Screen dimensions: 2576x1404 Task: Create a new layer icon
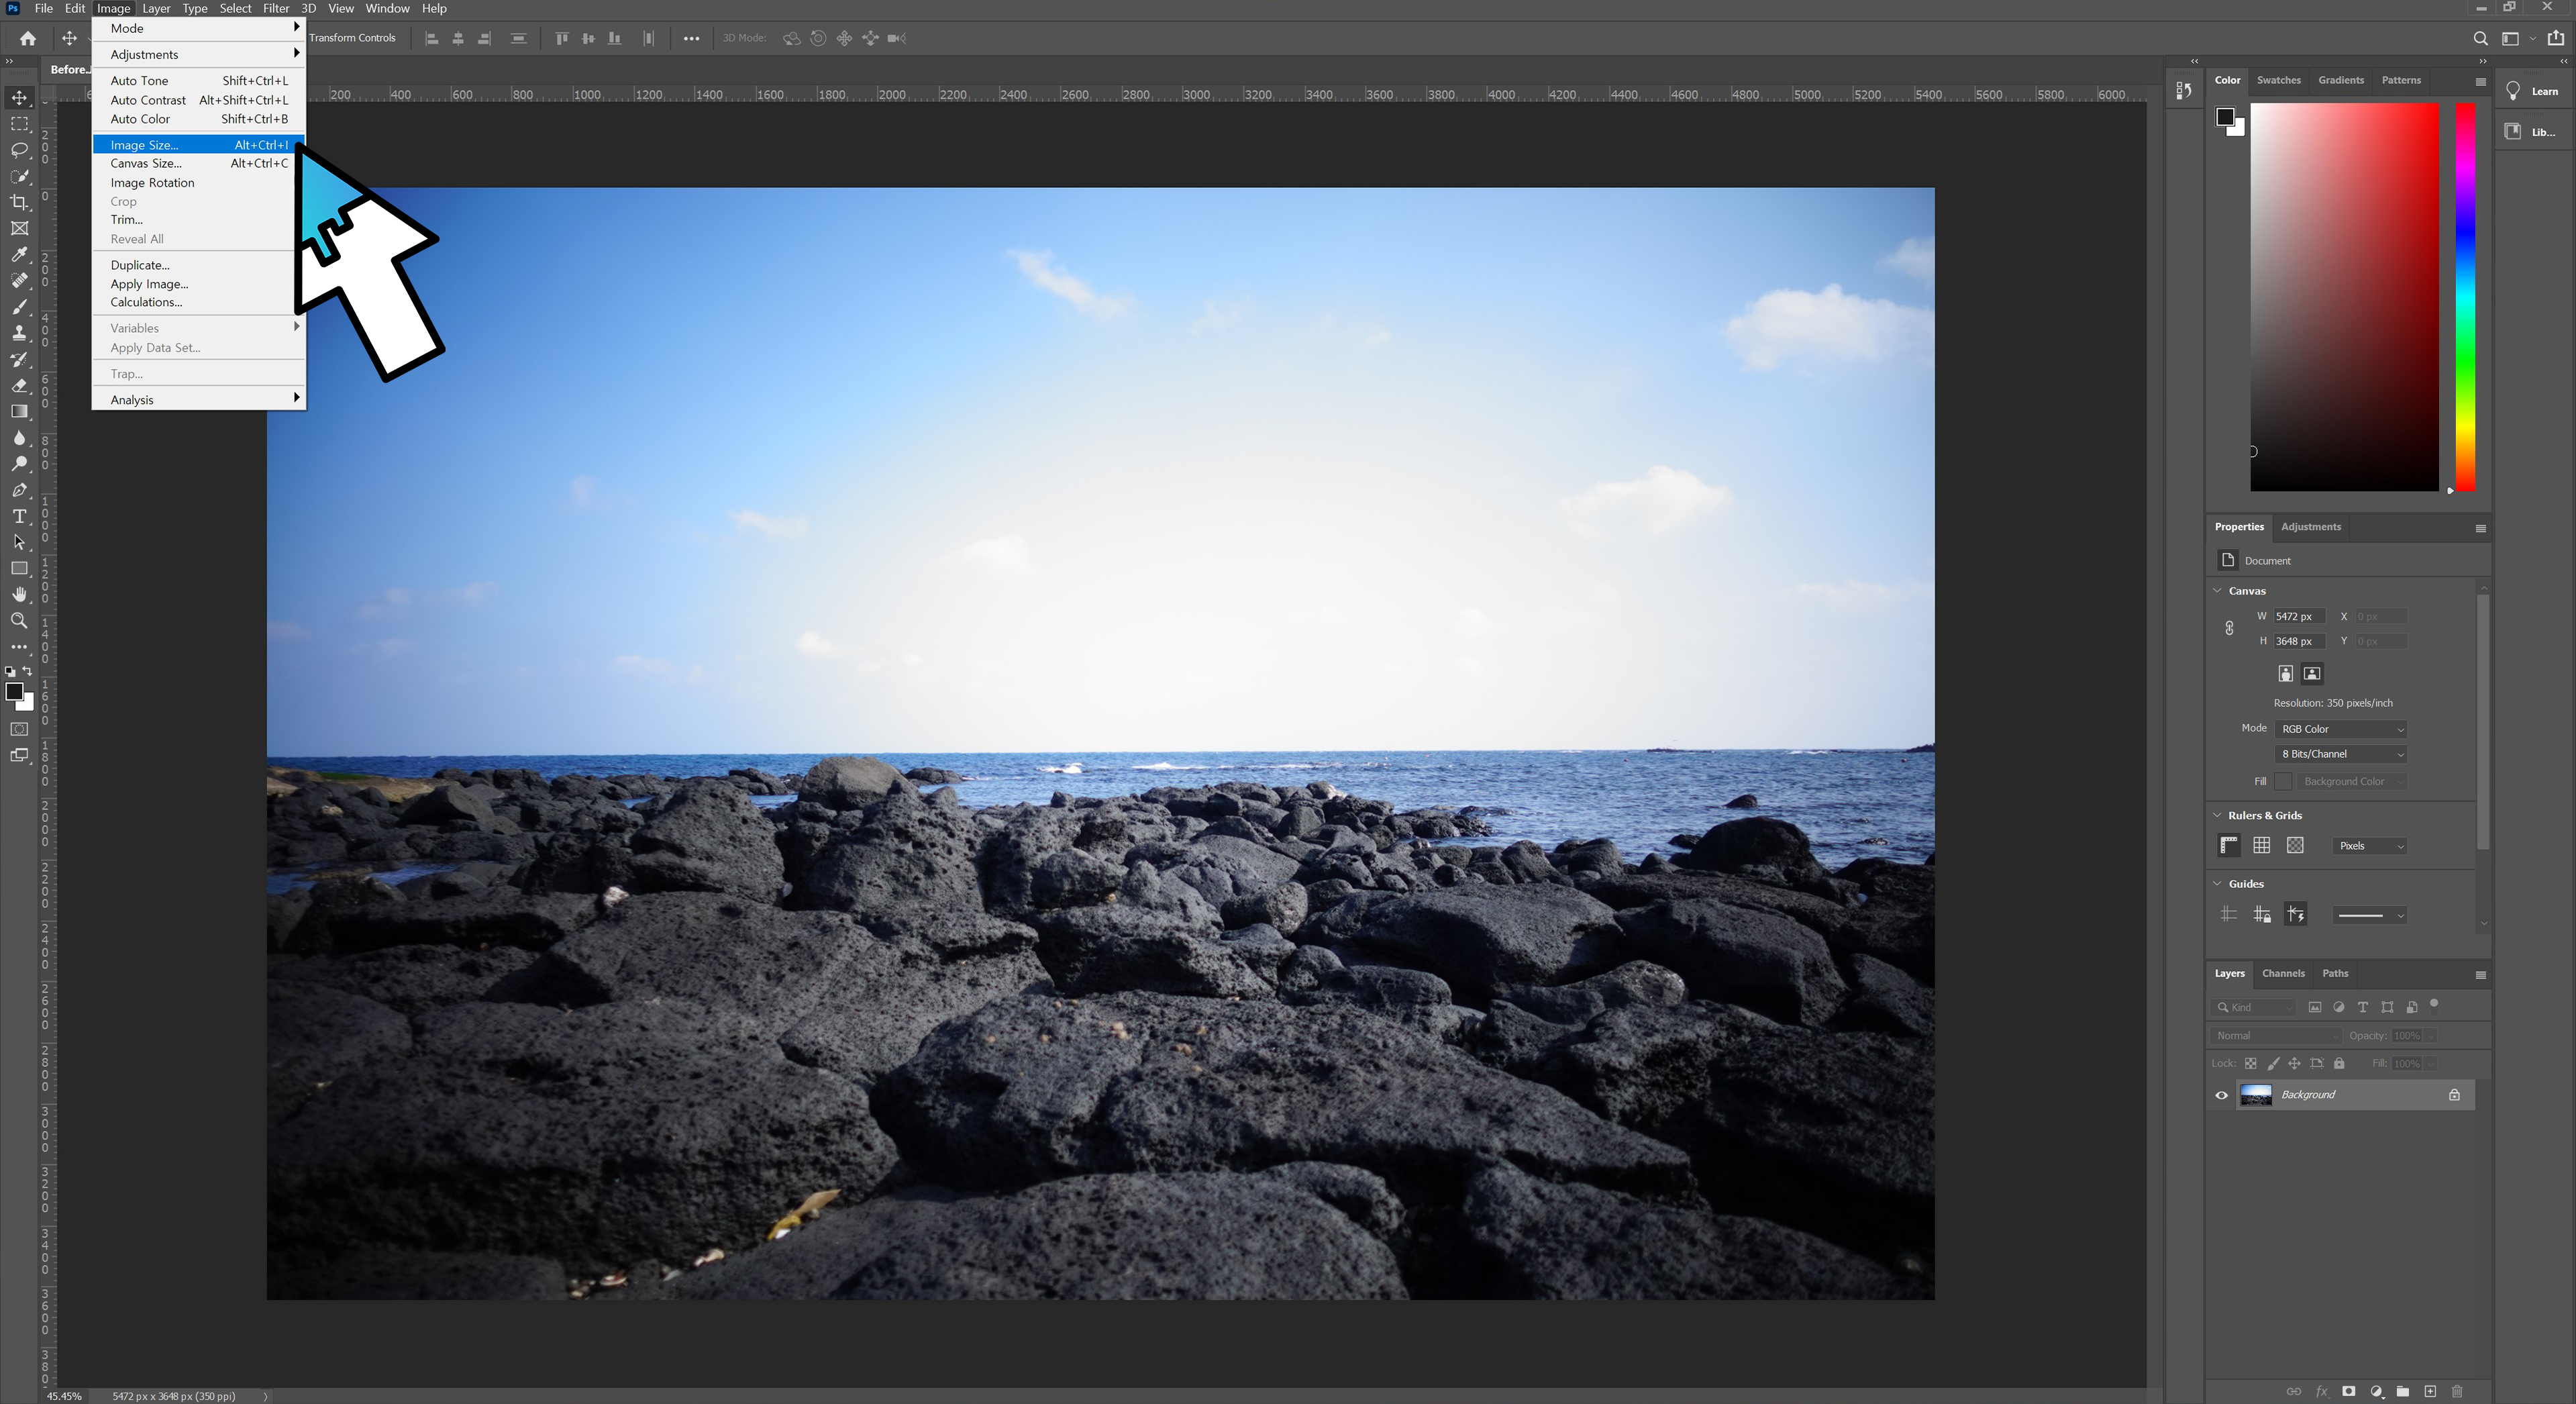click(x=2430, y=1391)
